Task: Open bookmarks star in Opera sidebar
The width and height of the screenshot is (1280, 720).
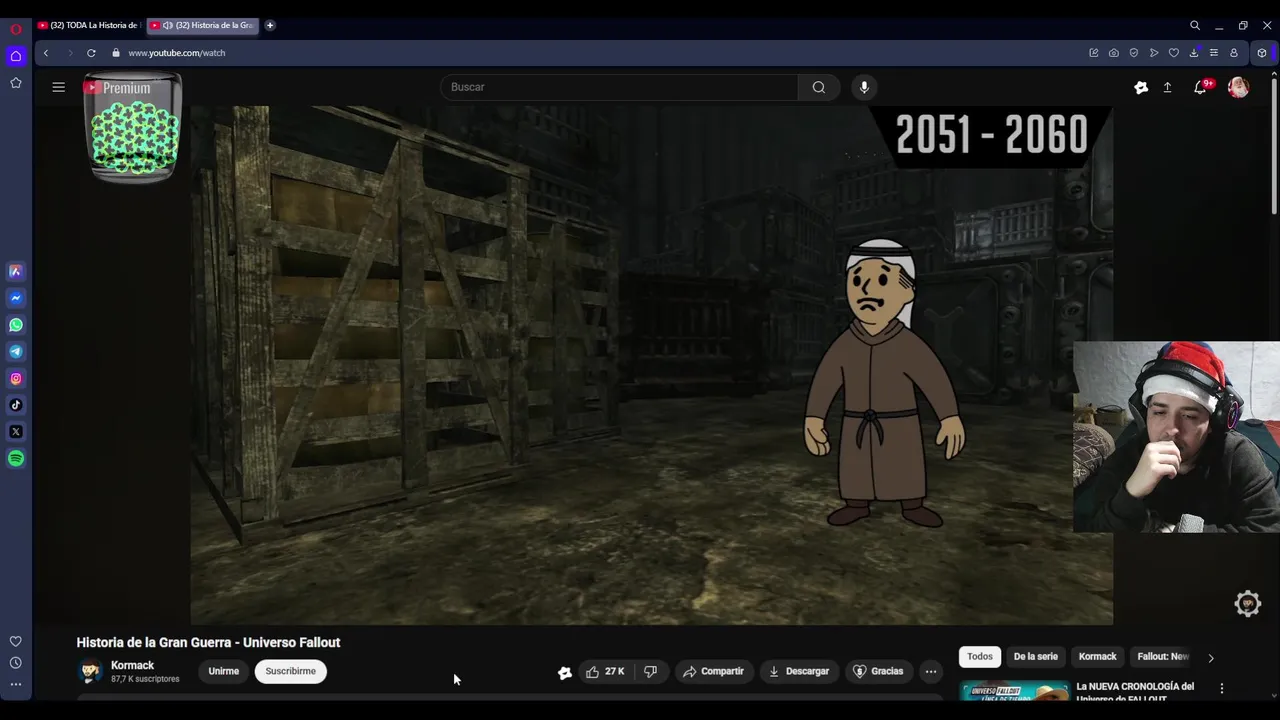Action: [x=16, y=83]
